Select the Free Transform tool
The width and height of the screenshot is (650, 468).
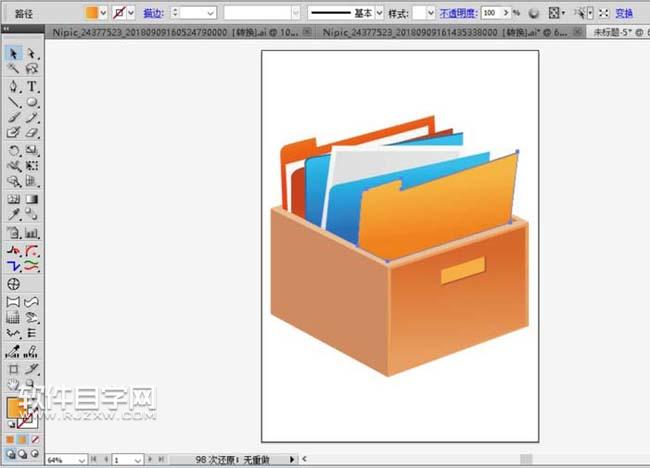(x=32, y=166)
